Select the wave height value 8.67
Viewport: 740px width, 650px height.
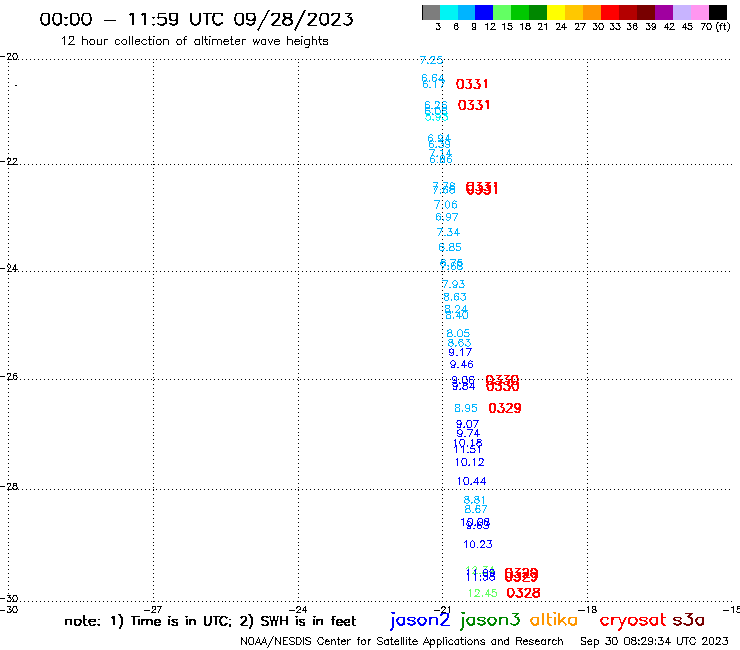tap(476, 509)
